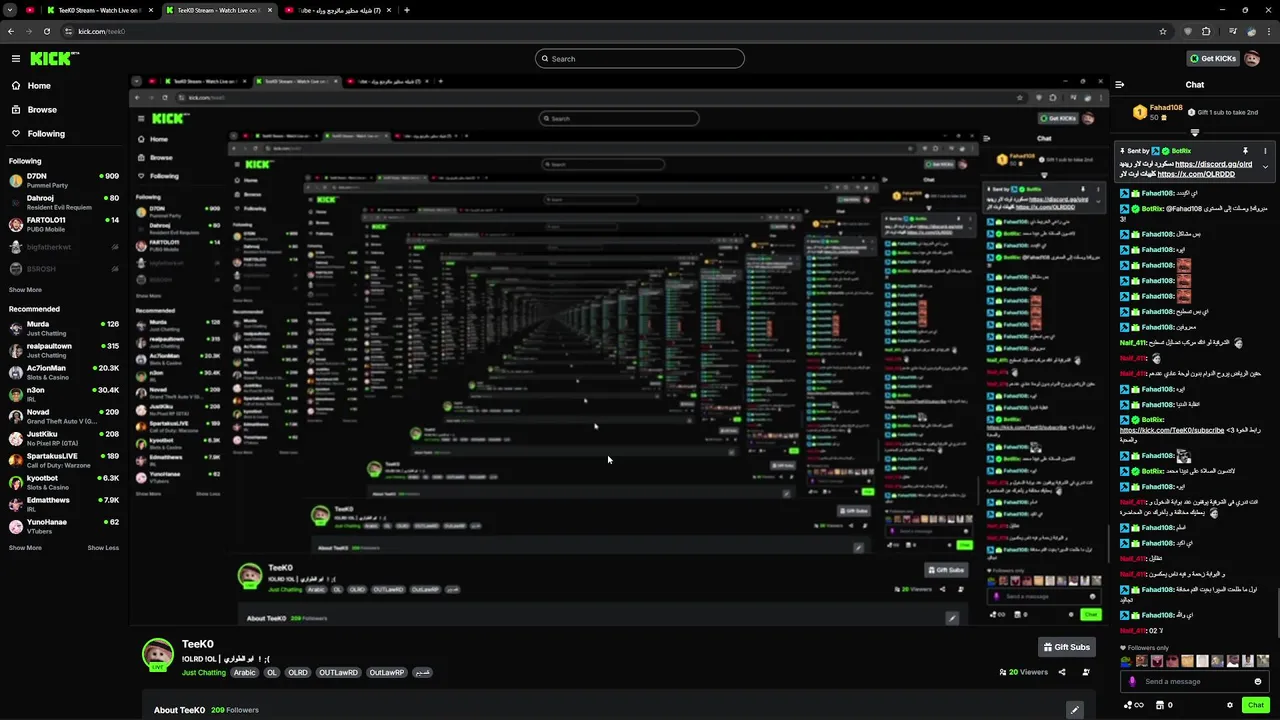Click the Gift Subs button
Viewport: 1280px width, 720px height.
pyautogui.click(x=1065, y=647)
